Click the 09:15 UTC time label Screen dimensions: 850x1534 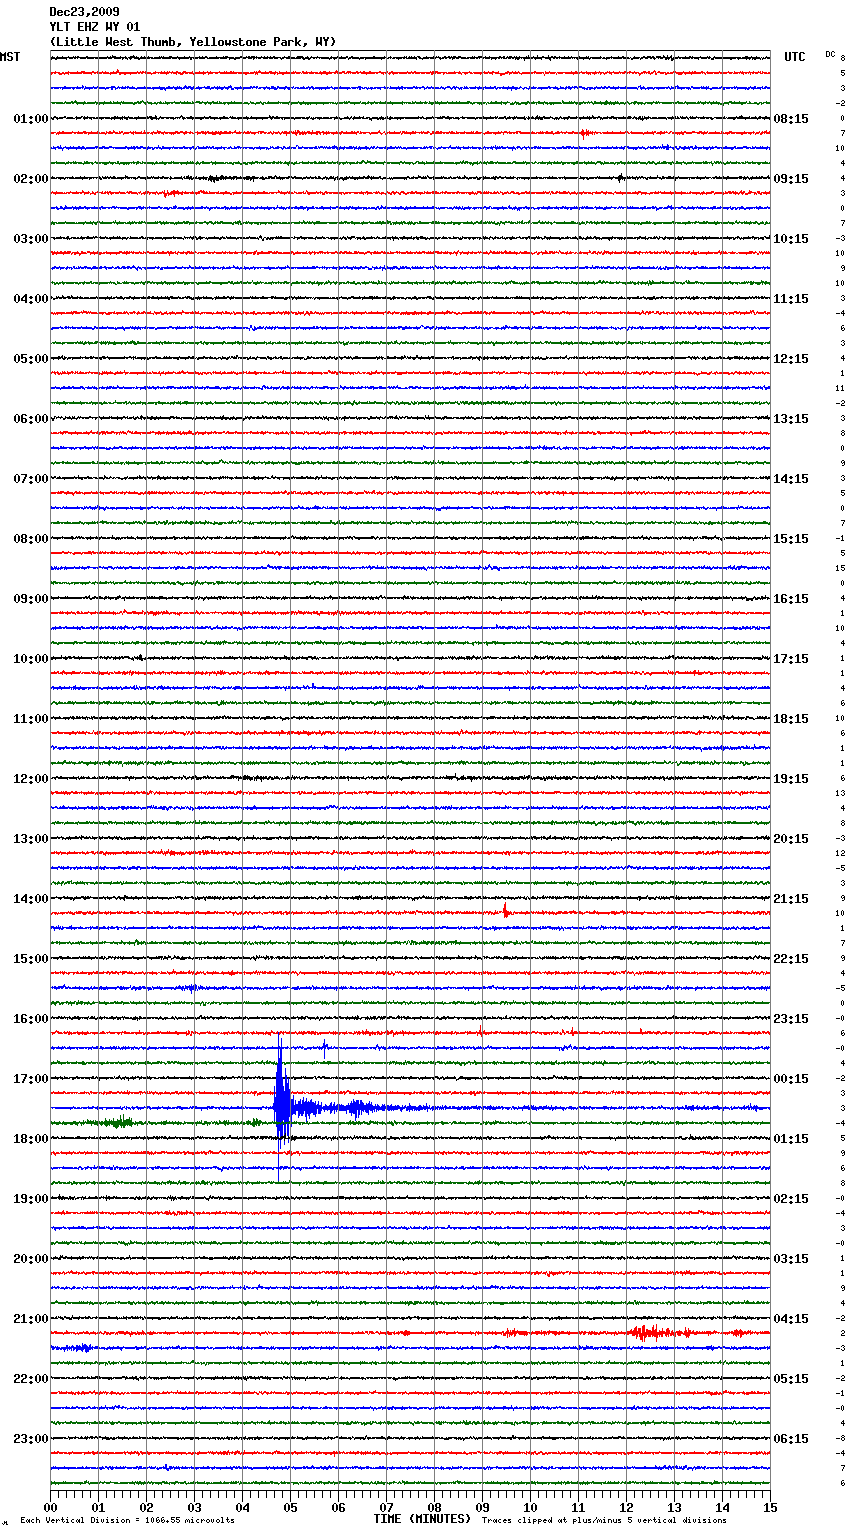791,179
